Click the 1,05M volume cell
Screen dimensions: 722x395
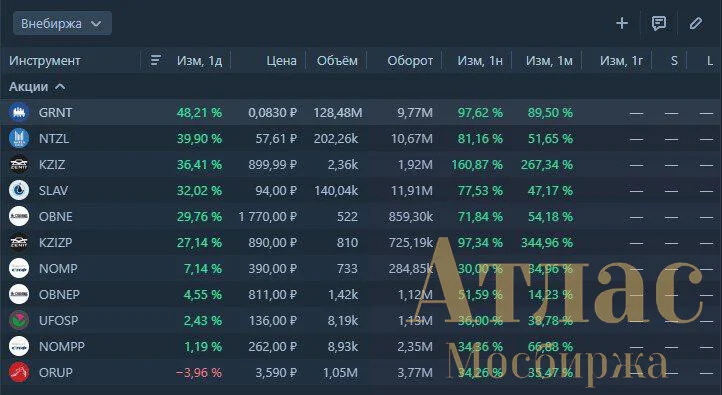pos(340,373)
